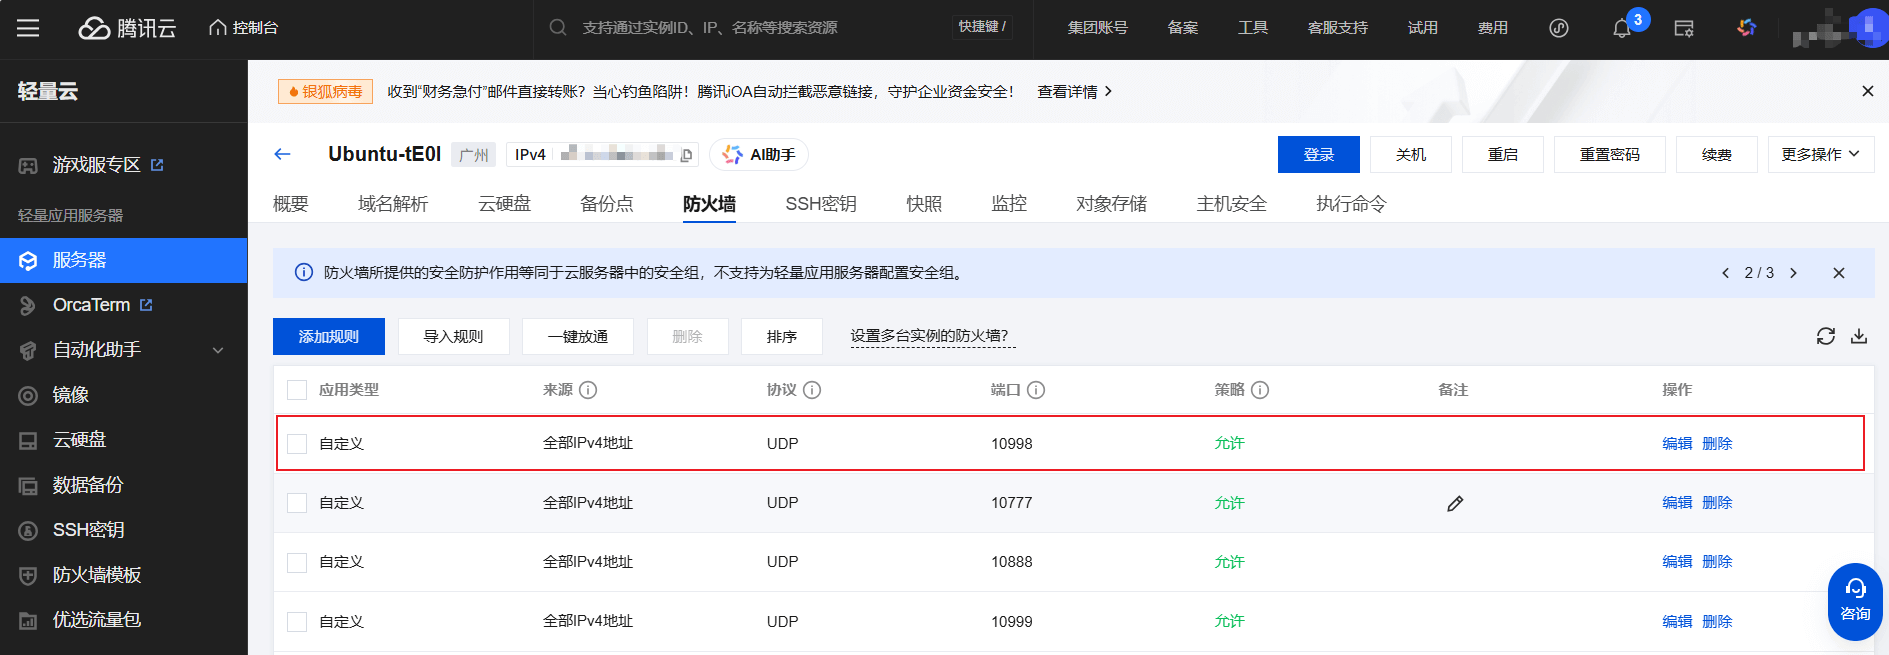Switch to the SSH keys tab

[x=821, y=204]
